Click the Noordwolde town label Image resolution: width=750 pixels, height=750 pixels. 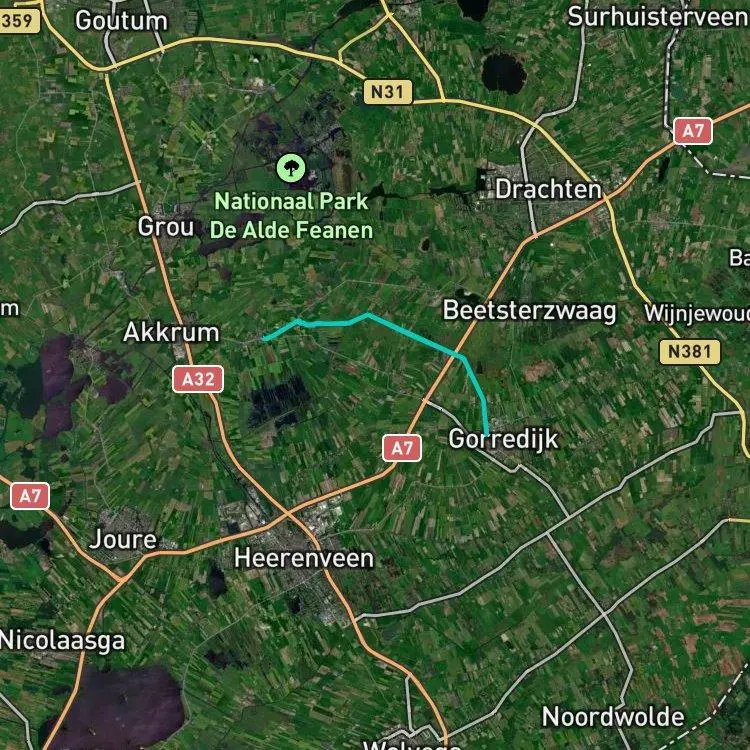pyautogui.click(x=613, y=717)
